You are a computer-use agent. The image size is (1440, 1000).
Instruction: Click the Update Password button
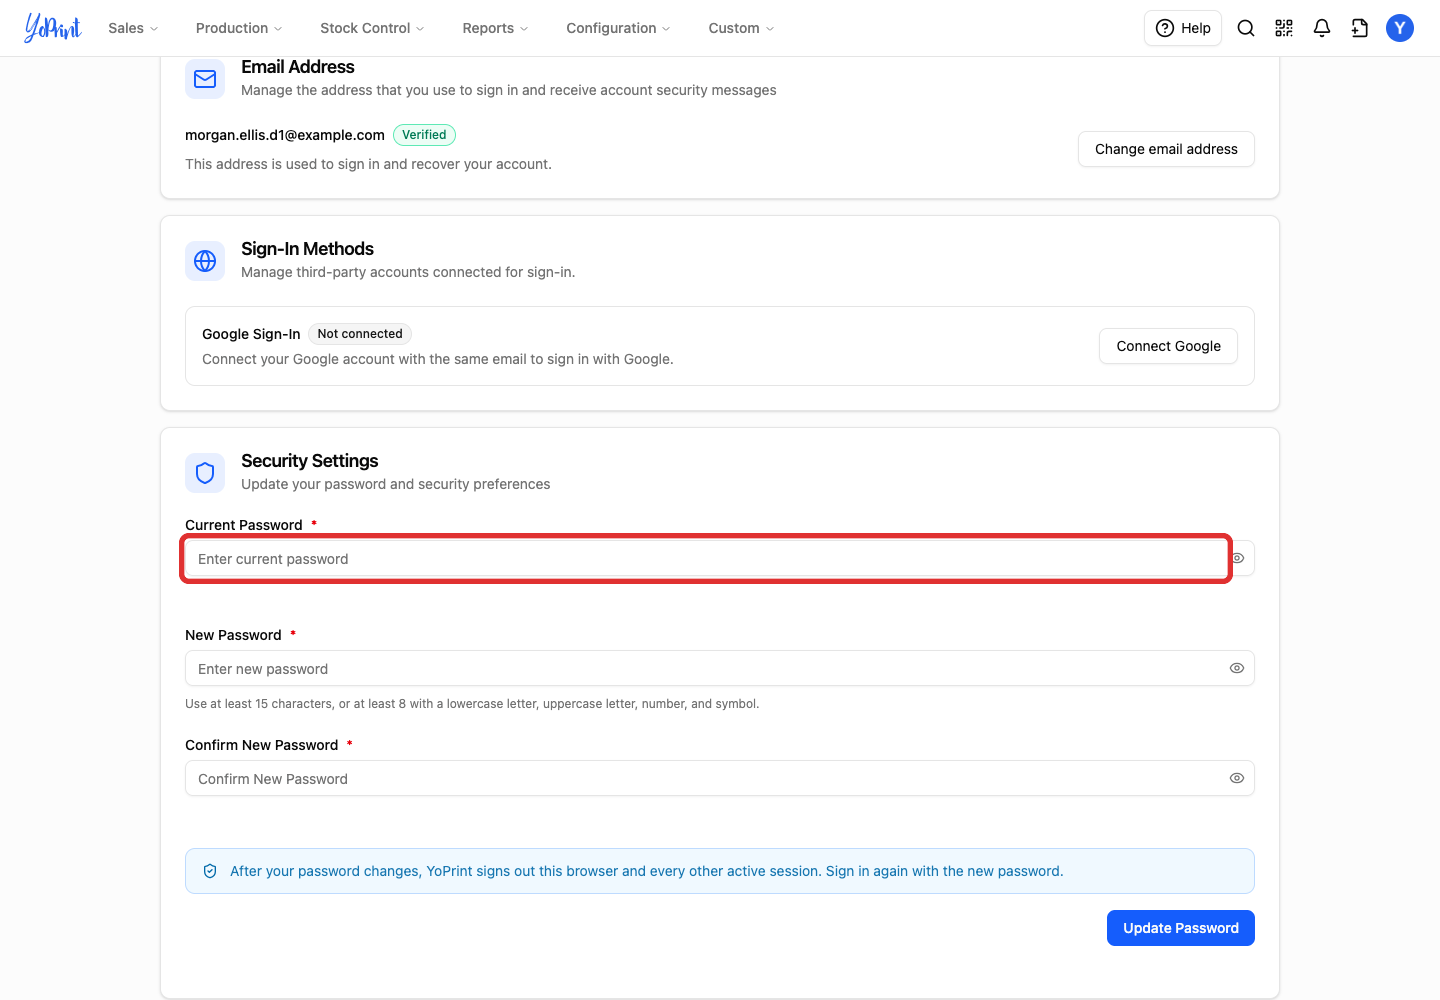click(x=1181, y=928)
